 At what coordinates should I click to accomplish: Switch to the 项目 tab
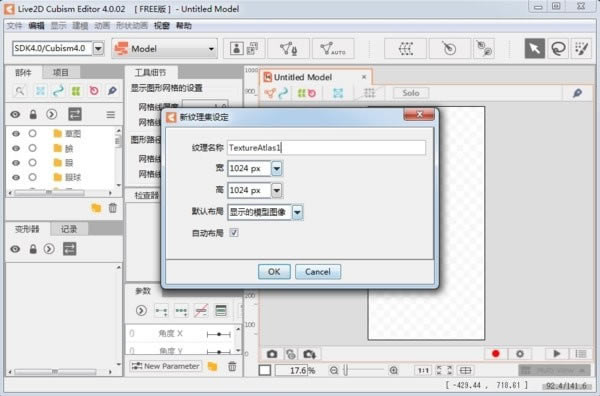click(61, 72)
